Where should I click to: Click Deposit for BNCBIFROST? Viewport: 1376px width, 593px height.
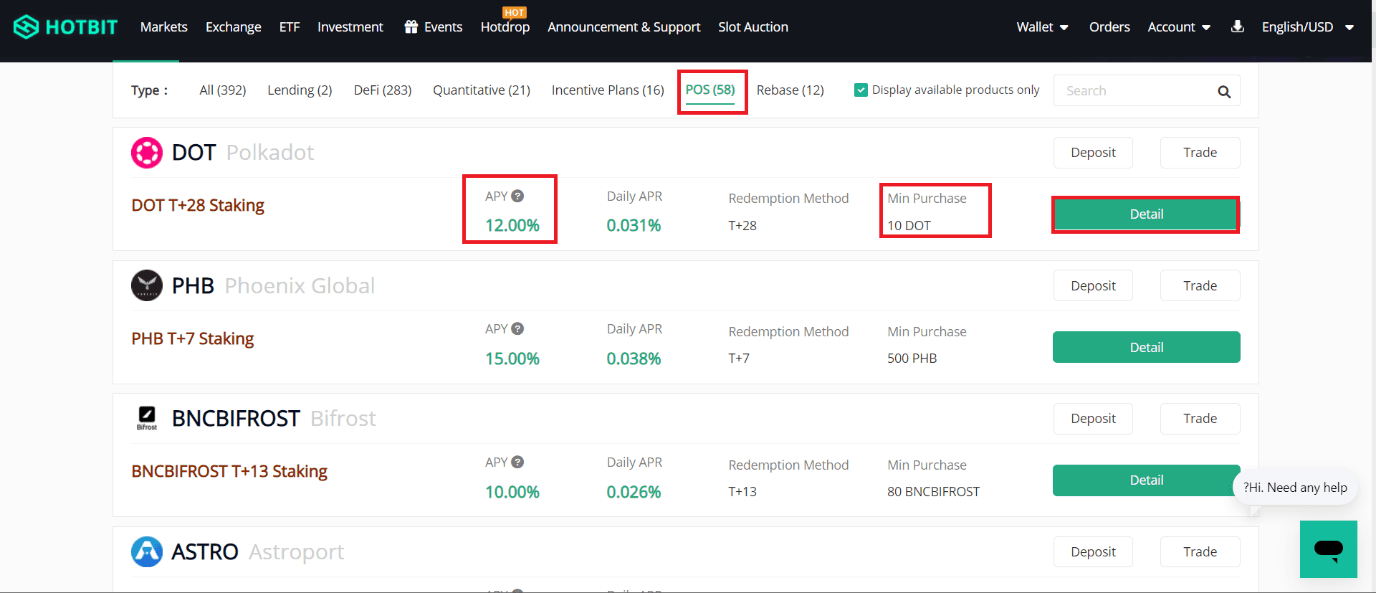(1093, 418)
